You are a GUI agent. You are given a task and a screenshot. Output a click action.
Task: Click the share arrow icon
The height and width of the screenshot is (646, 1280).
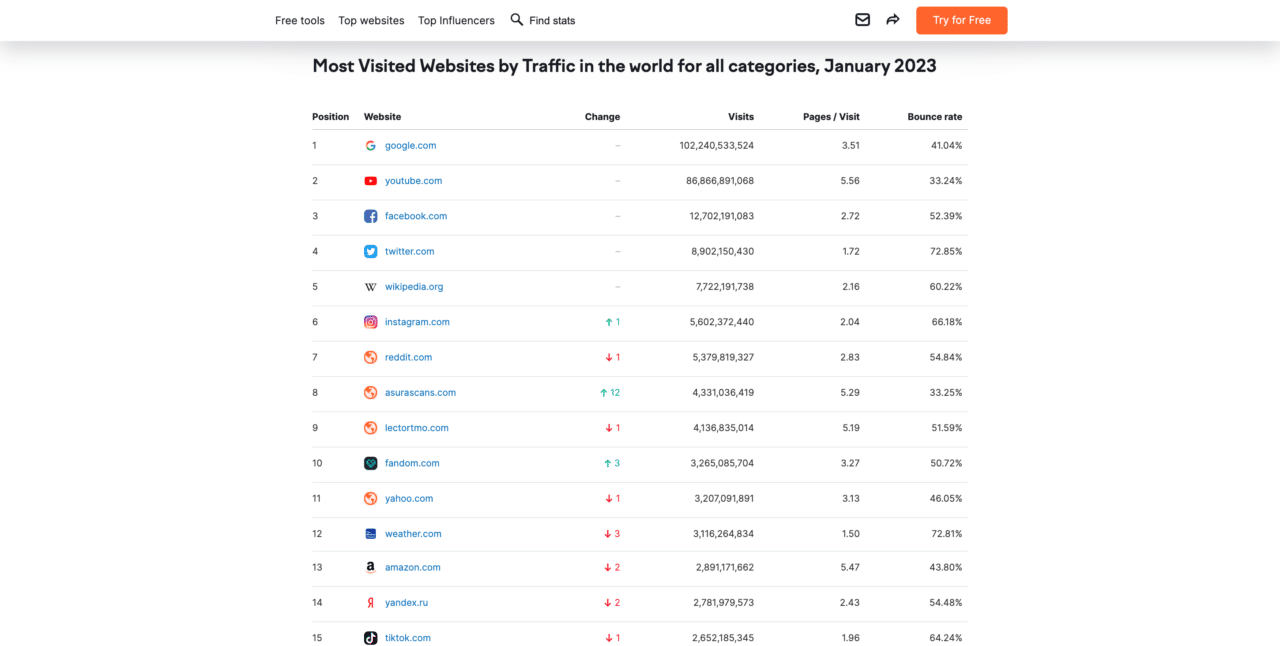(892, 20)
